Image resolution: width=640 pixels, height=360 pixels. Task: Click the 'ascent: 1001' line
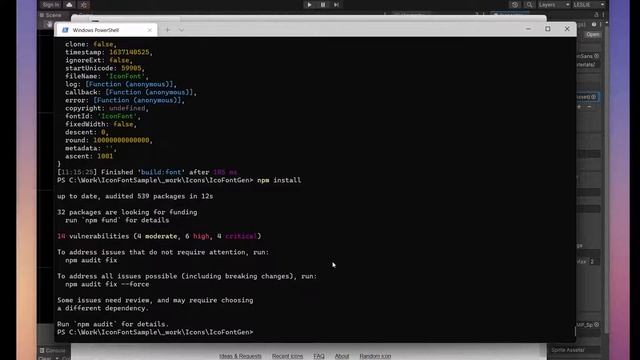pos(89,156)
